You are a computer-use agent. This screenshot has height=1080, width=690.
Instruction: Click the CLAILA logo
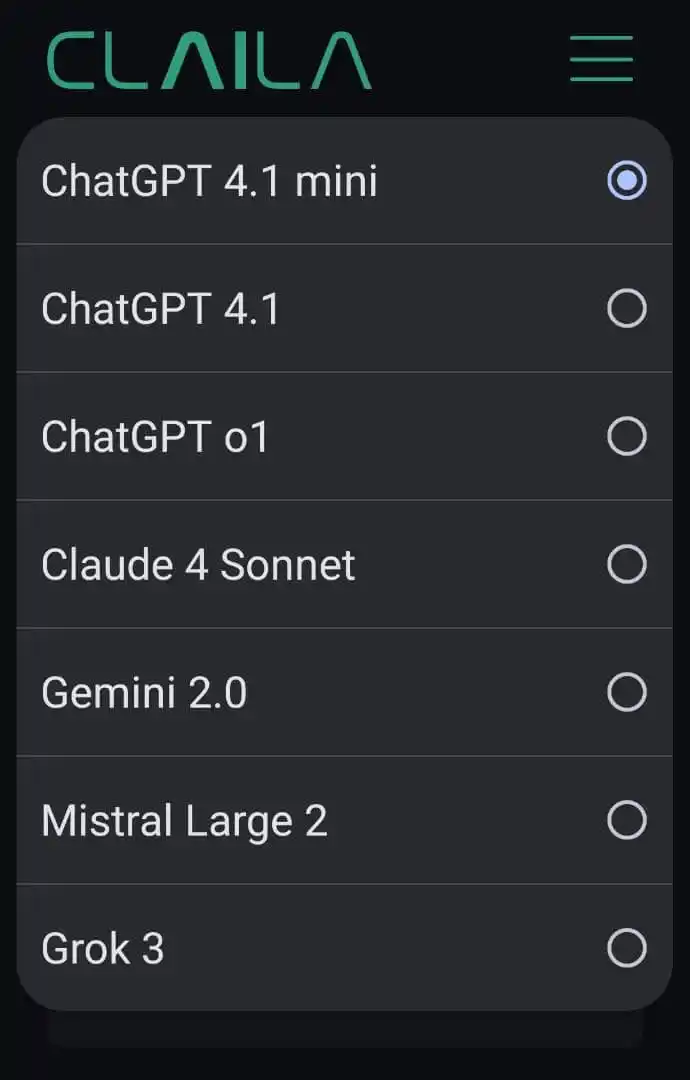[x=209, y=61]
